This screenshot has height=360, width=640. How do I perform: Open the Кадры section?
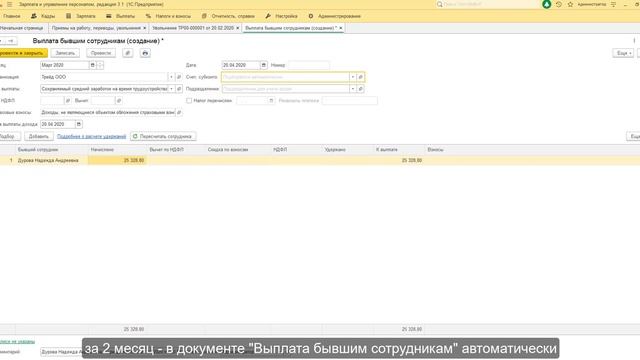[x=43, y=16]
